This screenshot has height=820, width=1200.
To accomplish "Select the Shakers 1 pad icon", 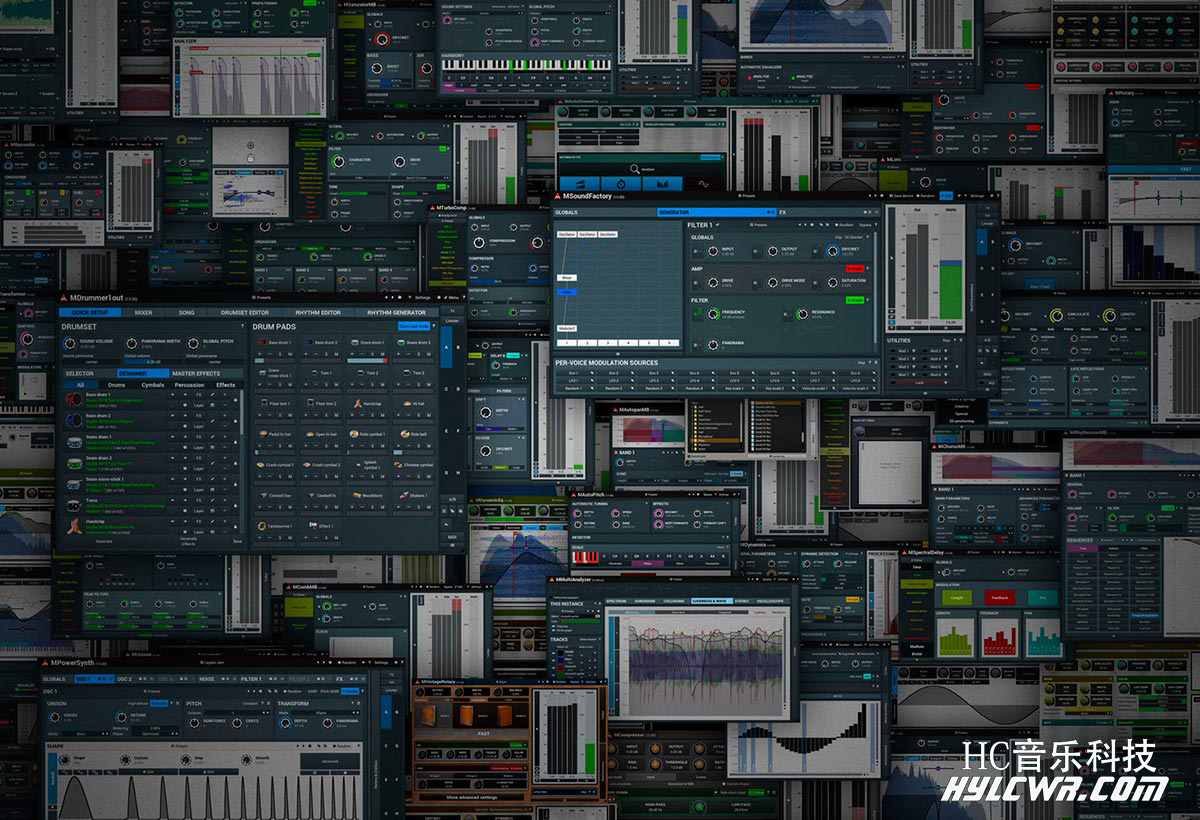I will pyautogui.click(x=403, y=495).
